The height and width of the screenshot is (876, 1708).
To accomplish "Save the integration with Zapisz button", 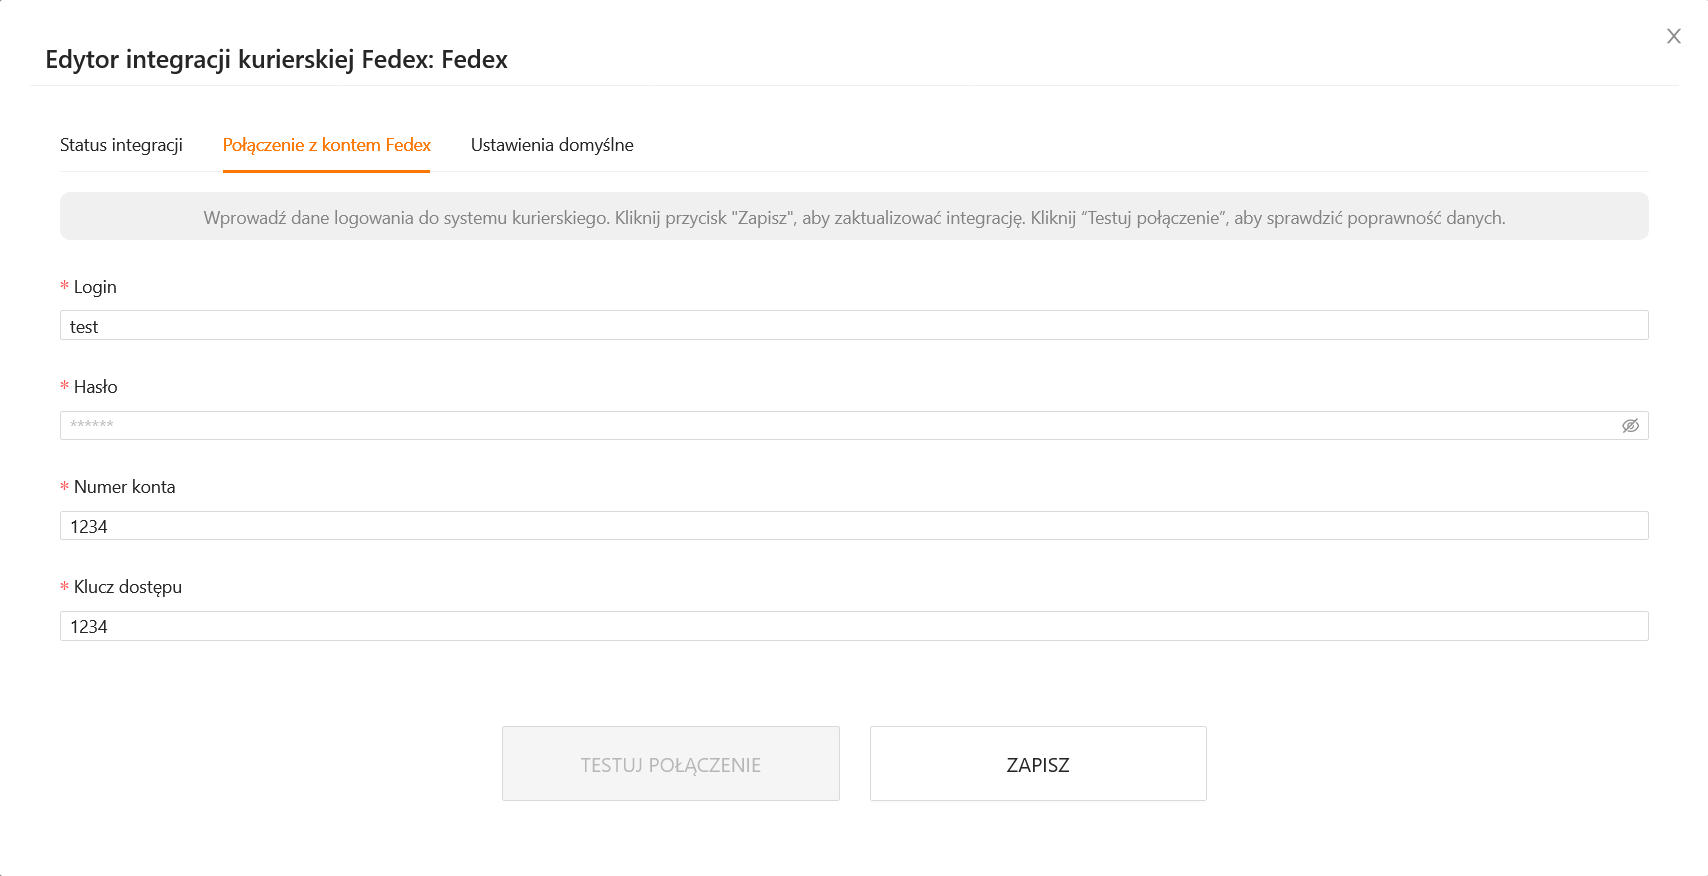I will coord(1037,764).
